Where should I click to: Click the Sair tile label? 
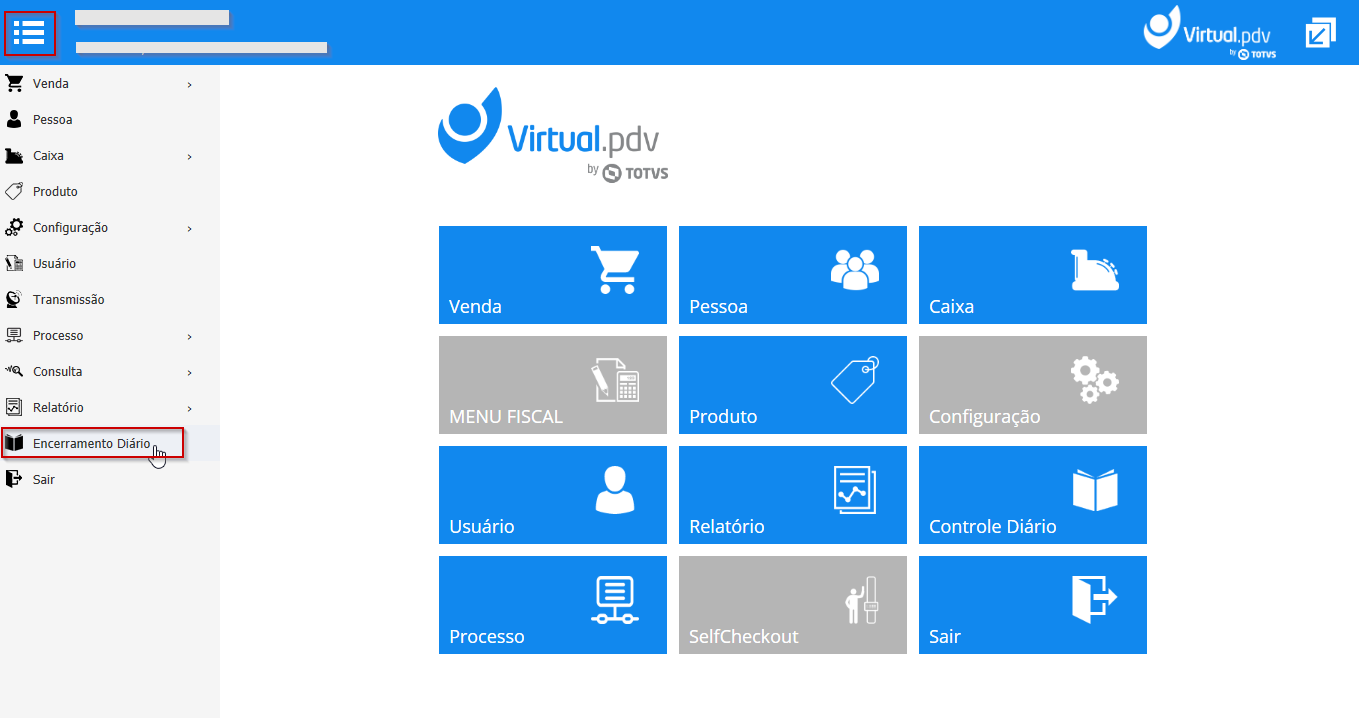pyautogui.click(x=945, y=637)
